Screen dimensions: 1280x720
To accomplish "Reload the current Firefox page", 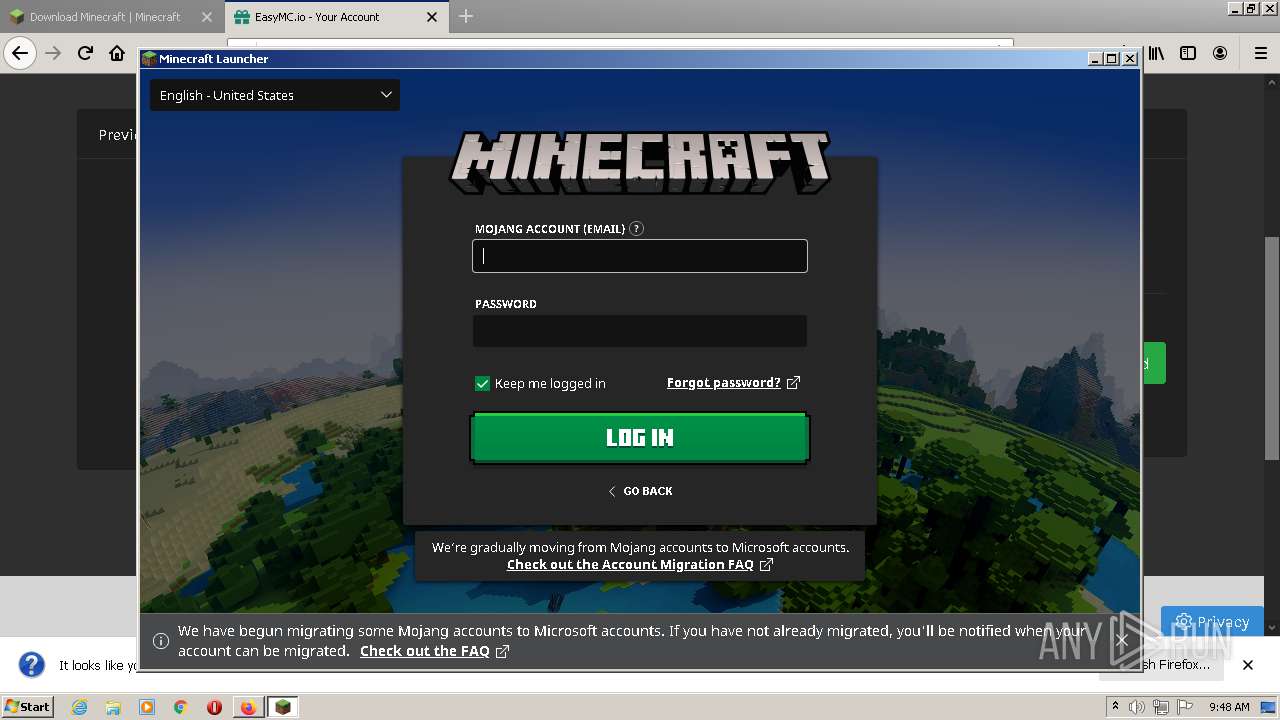I will (85, 53).
